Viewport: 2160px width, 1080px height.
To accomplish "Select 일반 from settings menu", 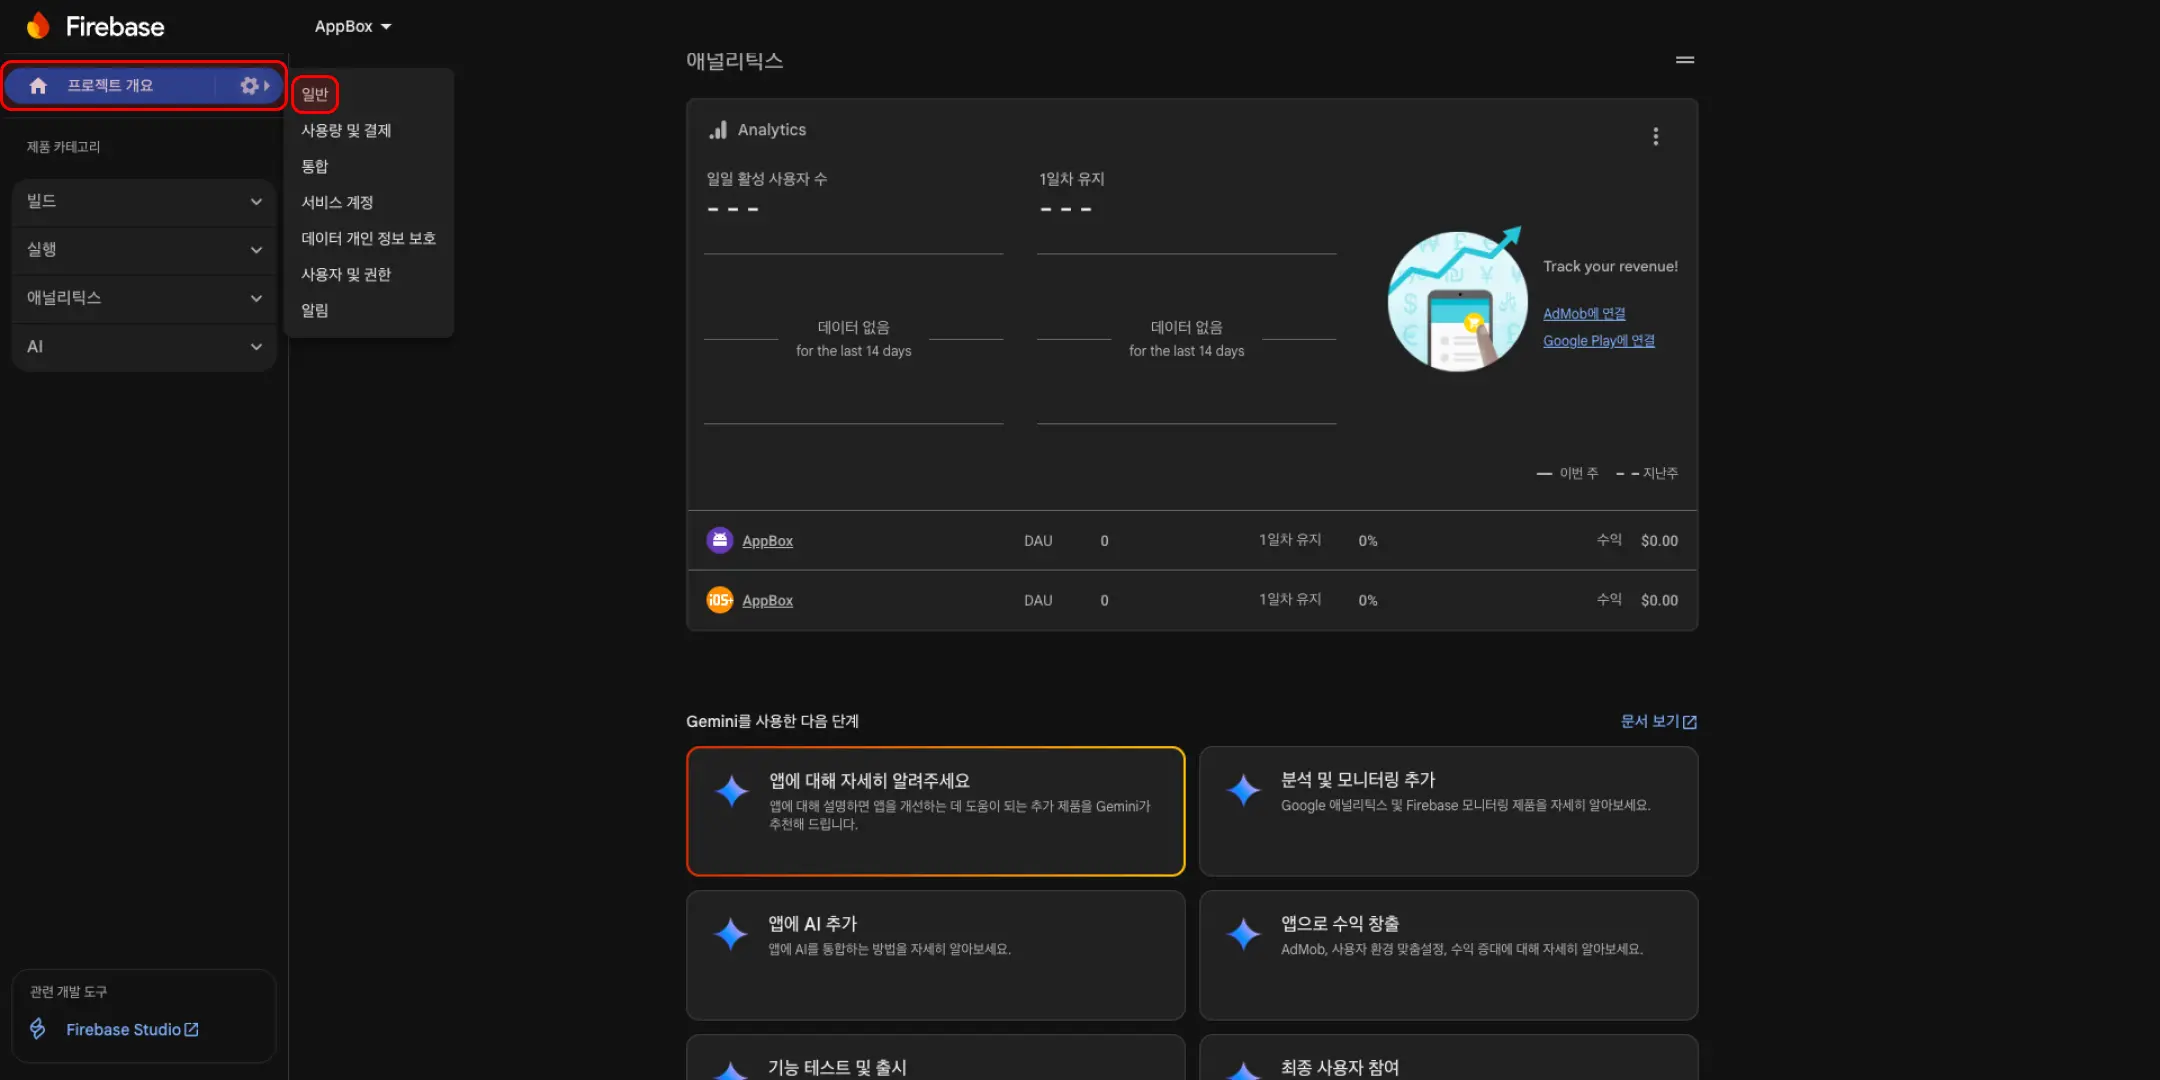I will pos(315,94).
